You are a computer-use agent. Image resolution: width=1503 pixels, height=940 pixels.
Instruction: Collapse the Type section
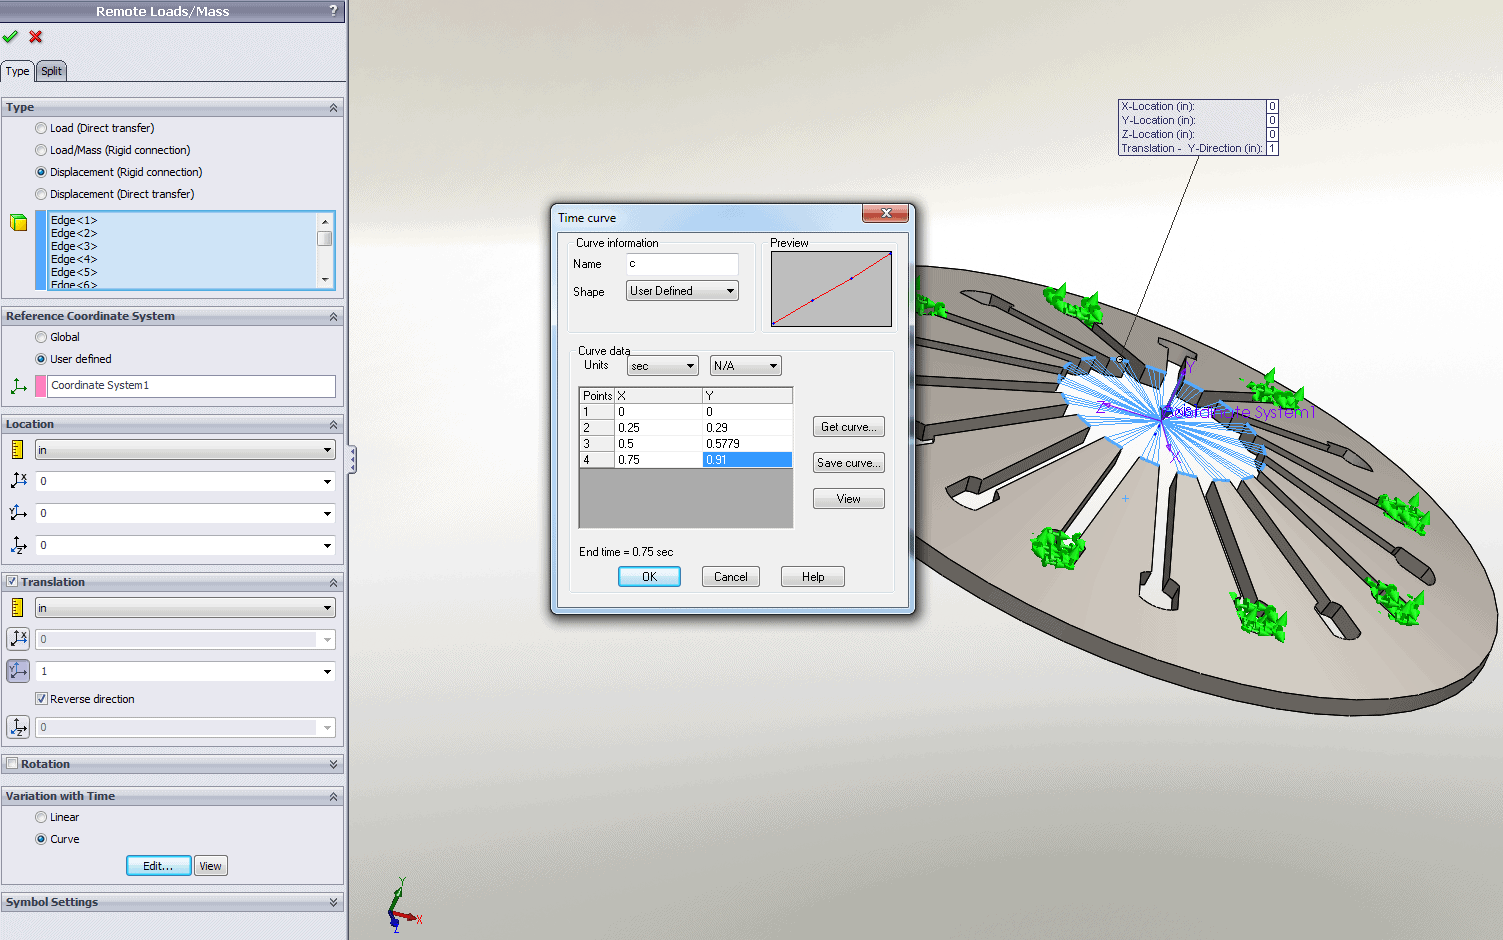pyautogui.click(x=334, y=107)
